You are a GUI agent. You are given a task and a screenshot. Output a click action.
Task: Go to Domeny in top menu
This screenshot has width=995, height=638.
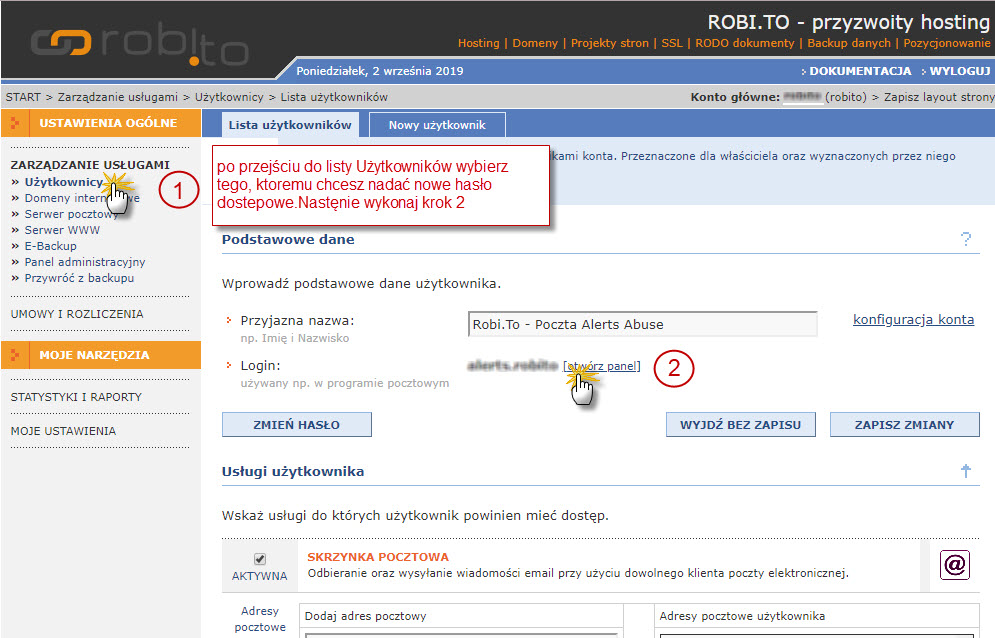point(535,43)
